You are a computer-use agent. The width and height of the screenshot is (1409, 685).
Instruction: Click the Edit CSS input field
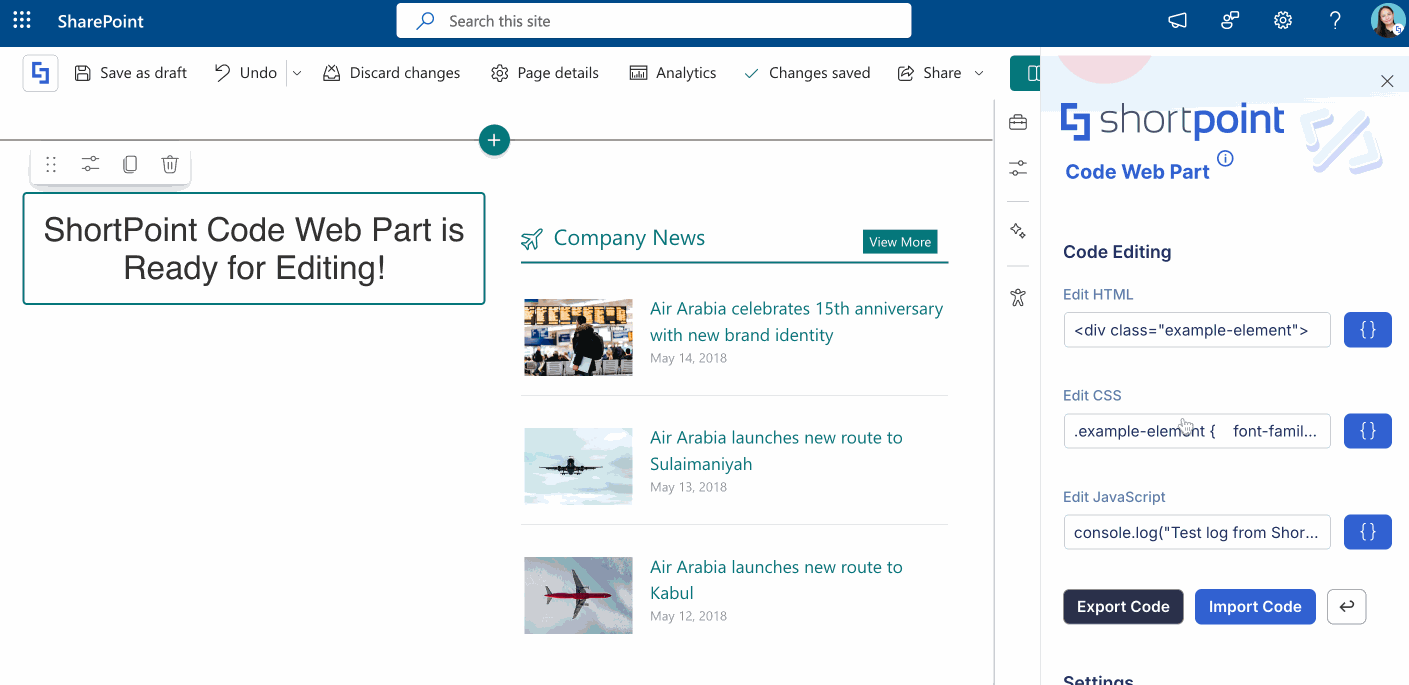(x=1197, y=431)
